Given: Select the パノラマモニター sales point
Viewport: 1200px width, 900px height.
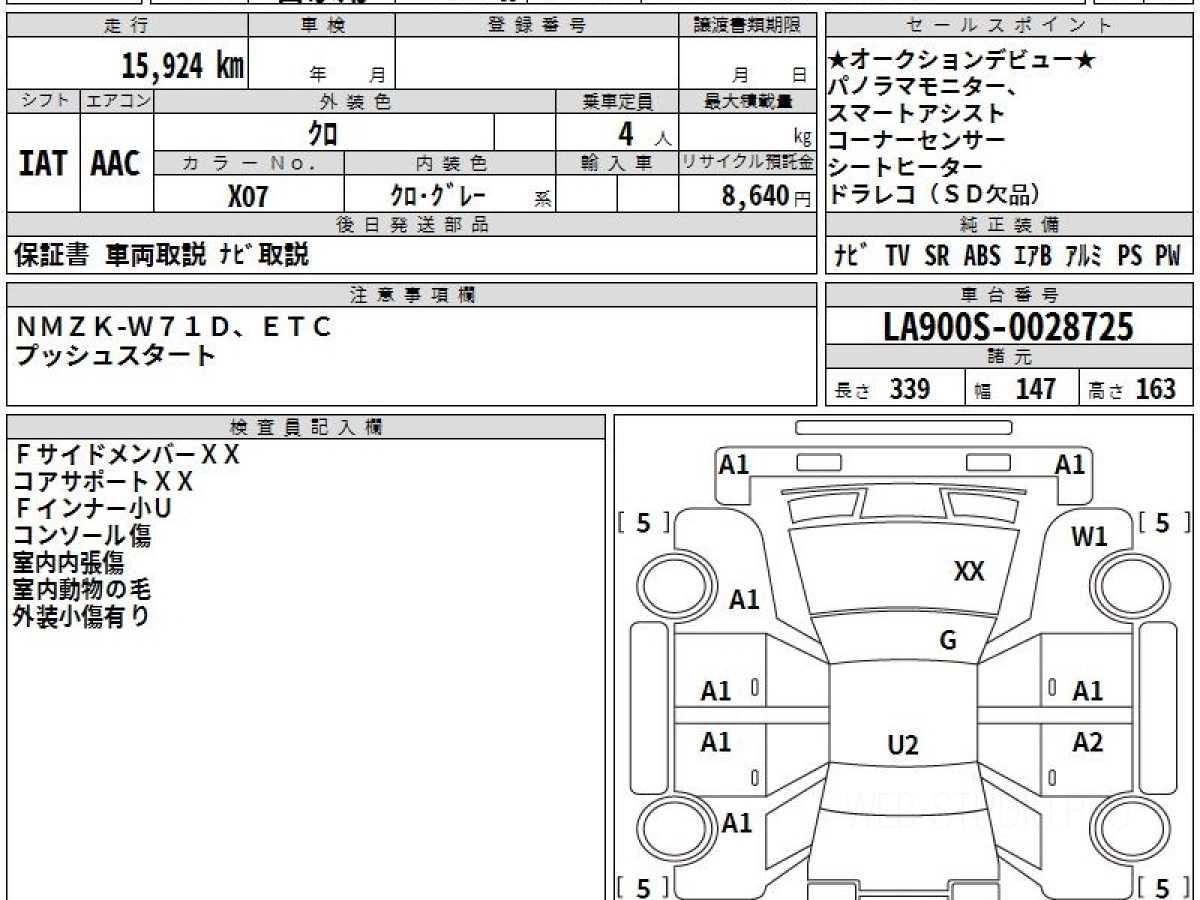Looking at the screenshot, I should (x=924, y=88).
